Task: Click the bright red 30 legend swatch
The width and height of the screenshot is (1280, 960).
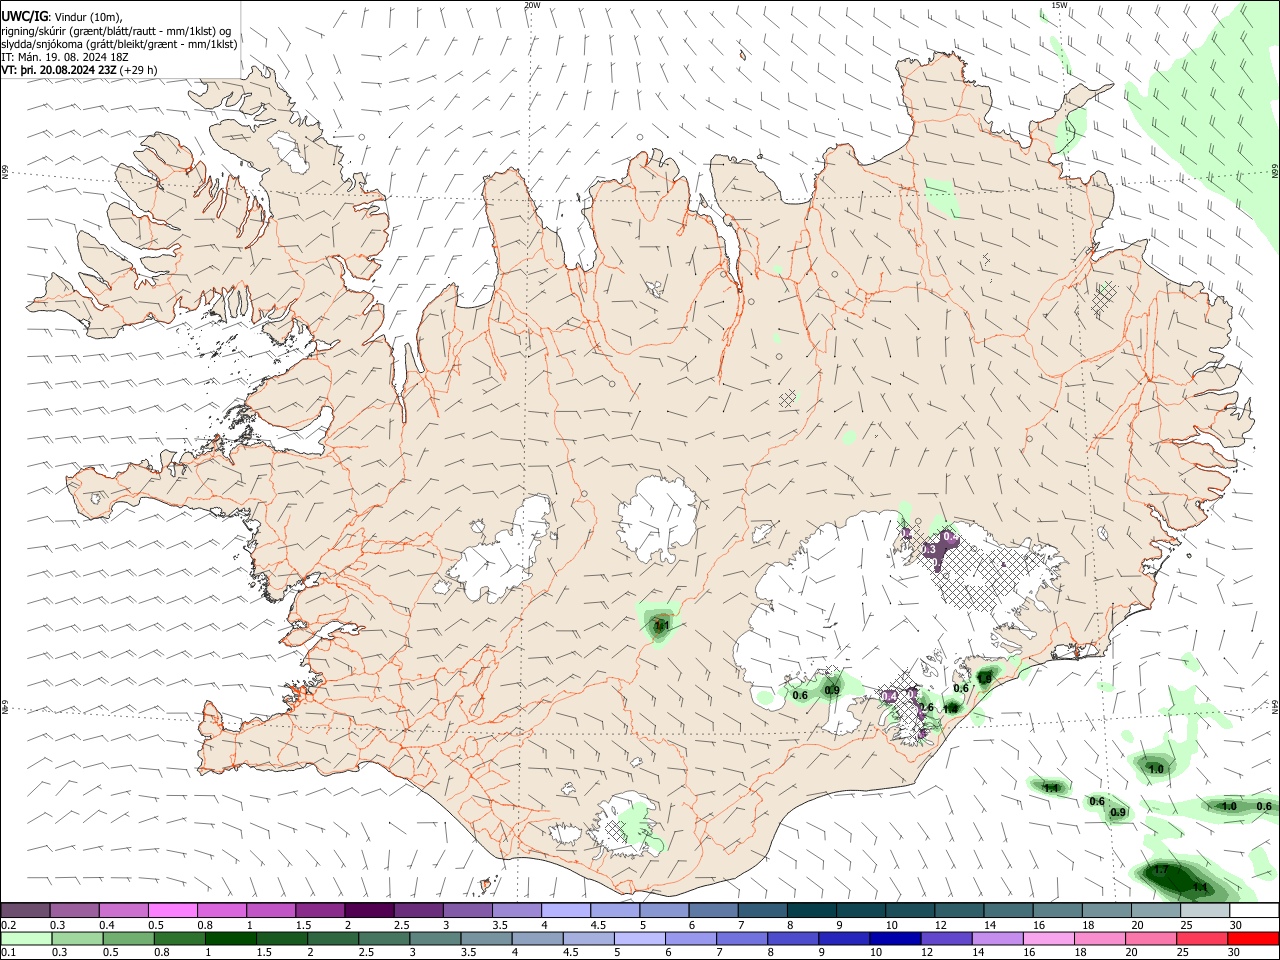Action: [1252, 938]
